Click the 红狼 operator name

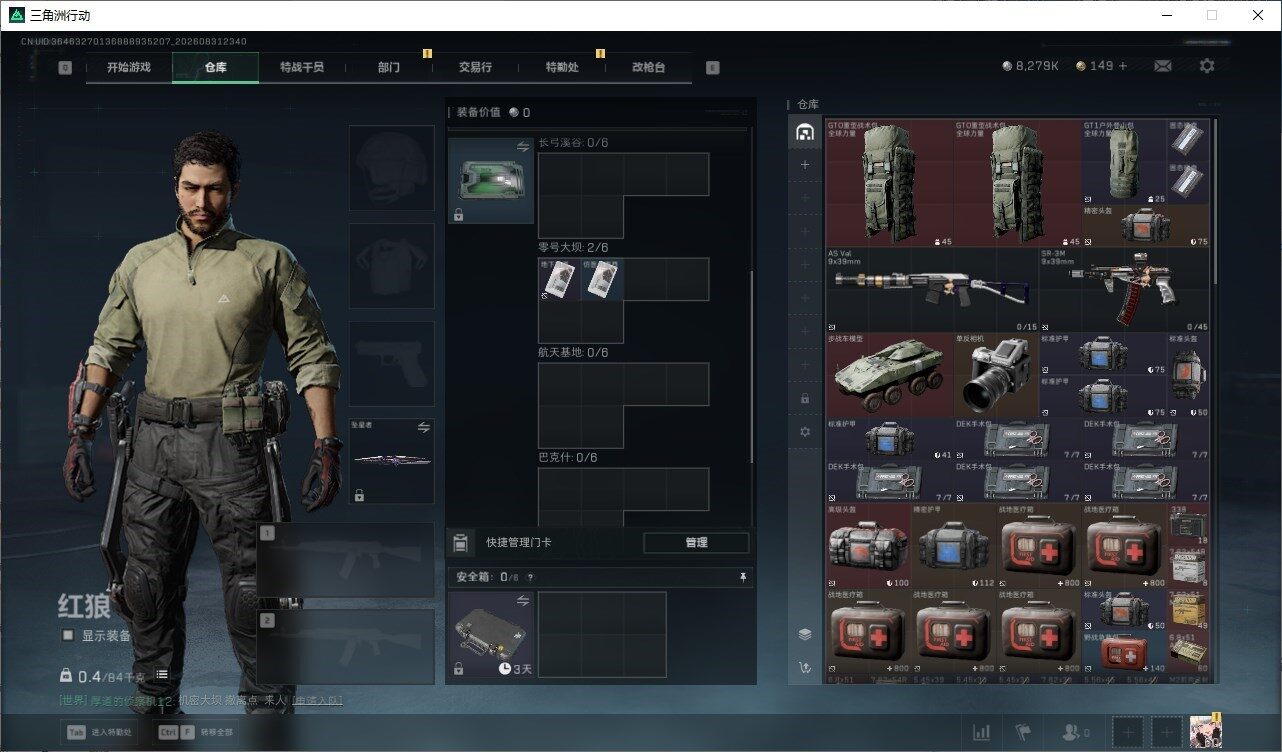[x=84, y=605]
